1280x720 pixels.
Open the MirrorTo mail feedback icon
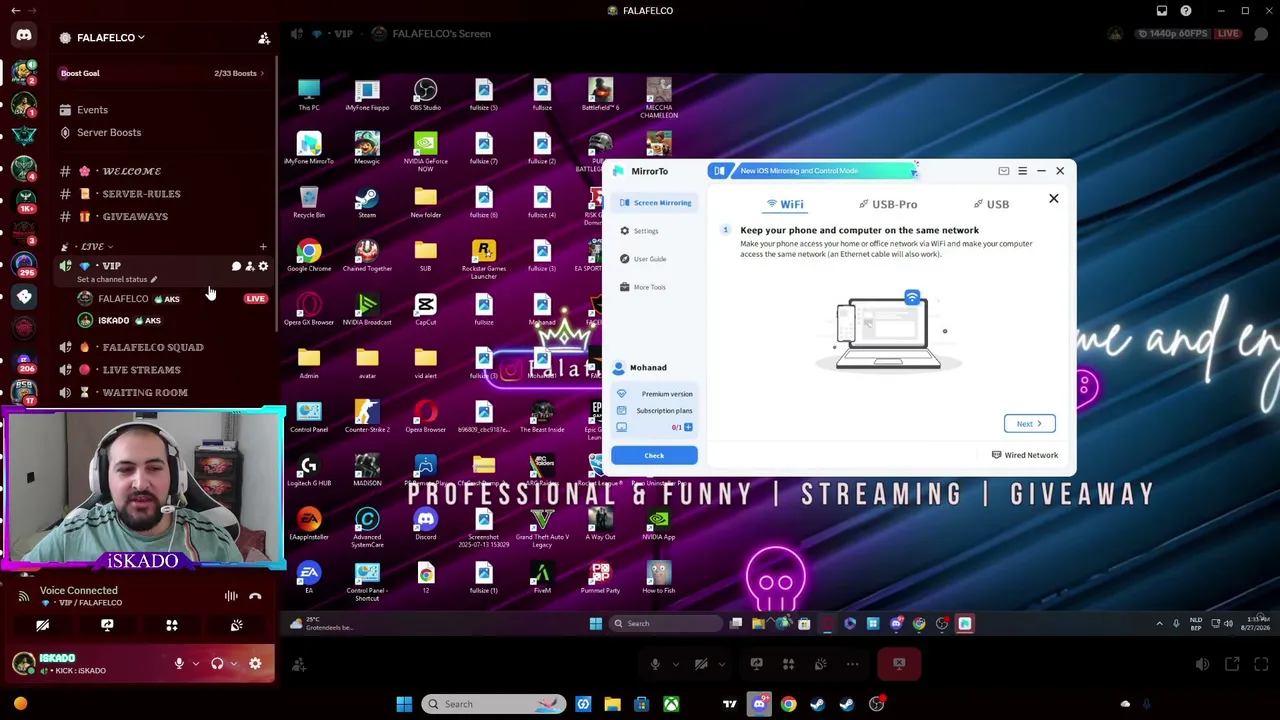click(x=1004, y=171)
